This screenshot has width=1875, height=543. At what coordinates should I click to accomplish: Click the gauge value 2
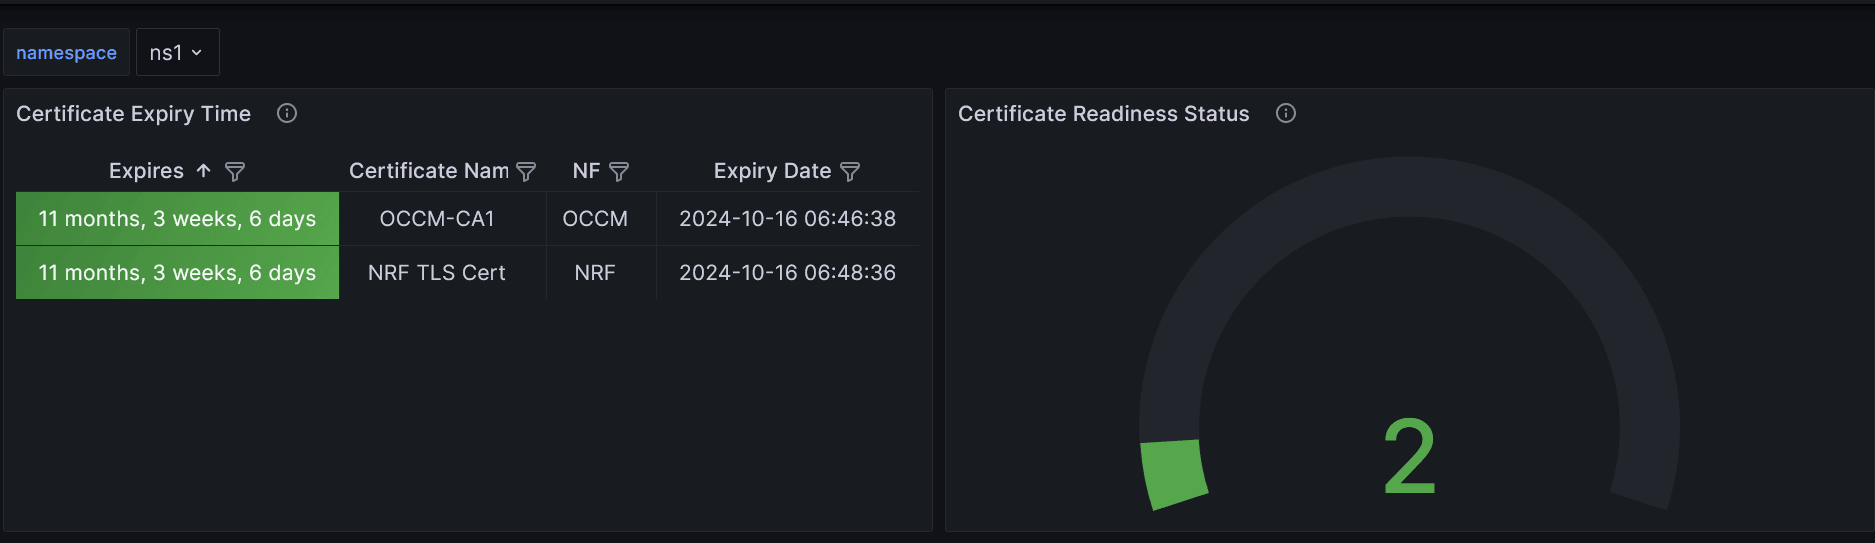(x=1409, y=457)
